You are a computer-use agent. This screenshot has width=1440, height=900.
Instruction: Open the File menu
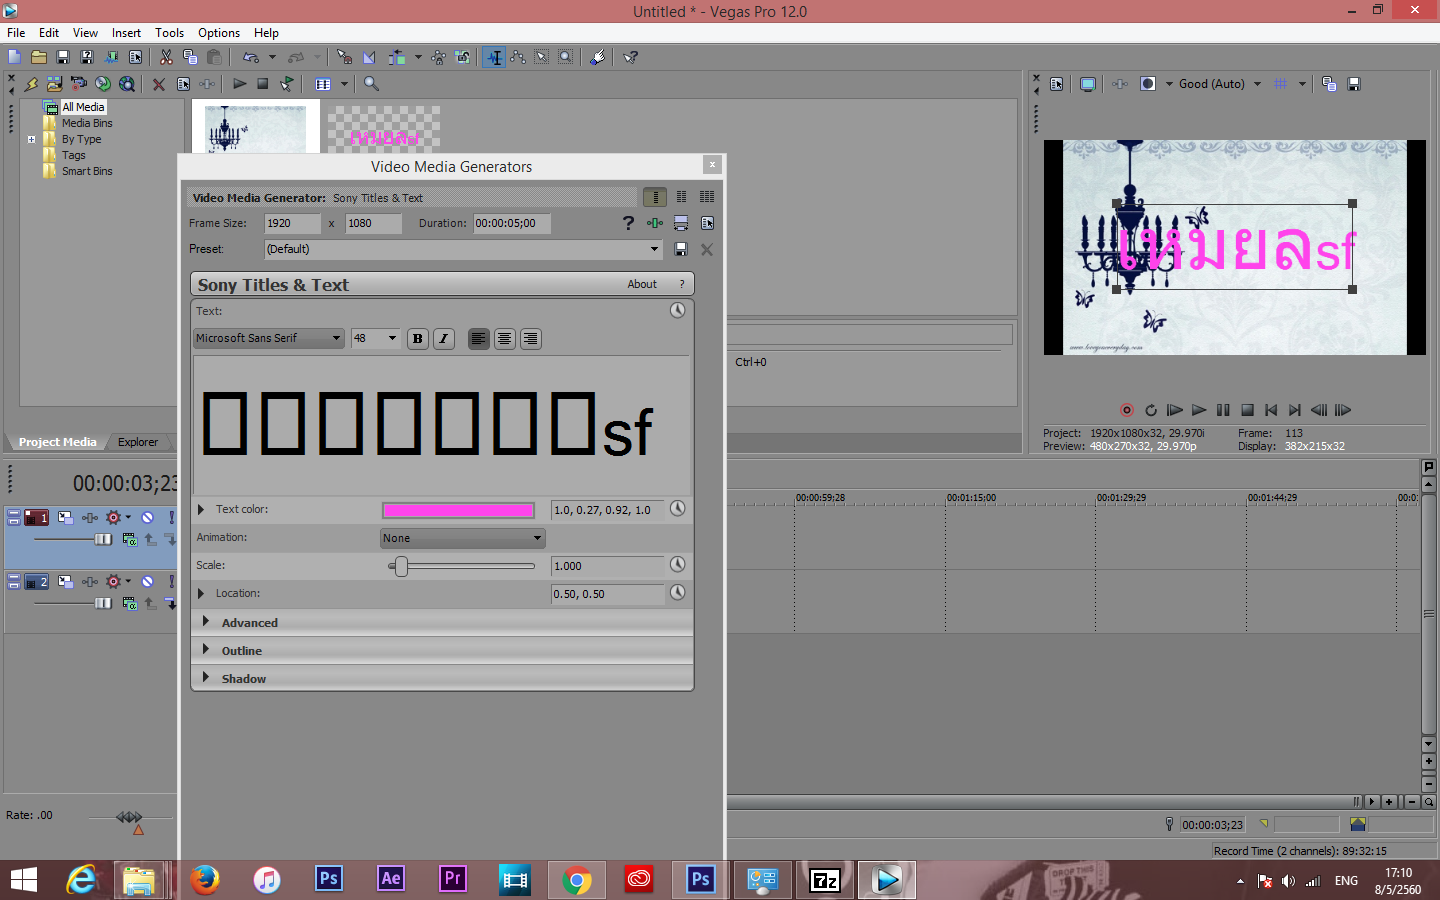coord(16,33)
